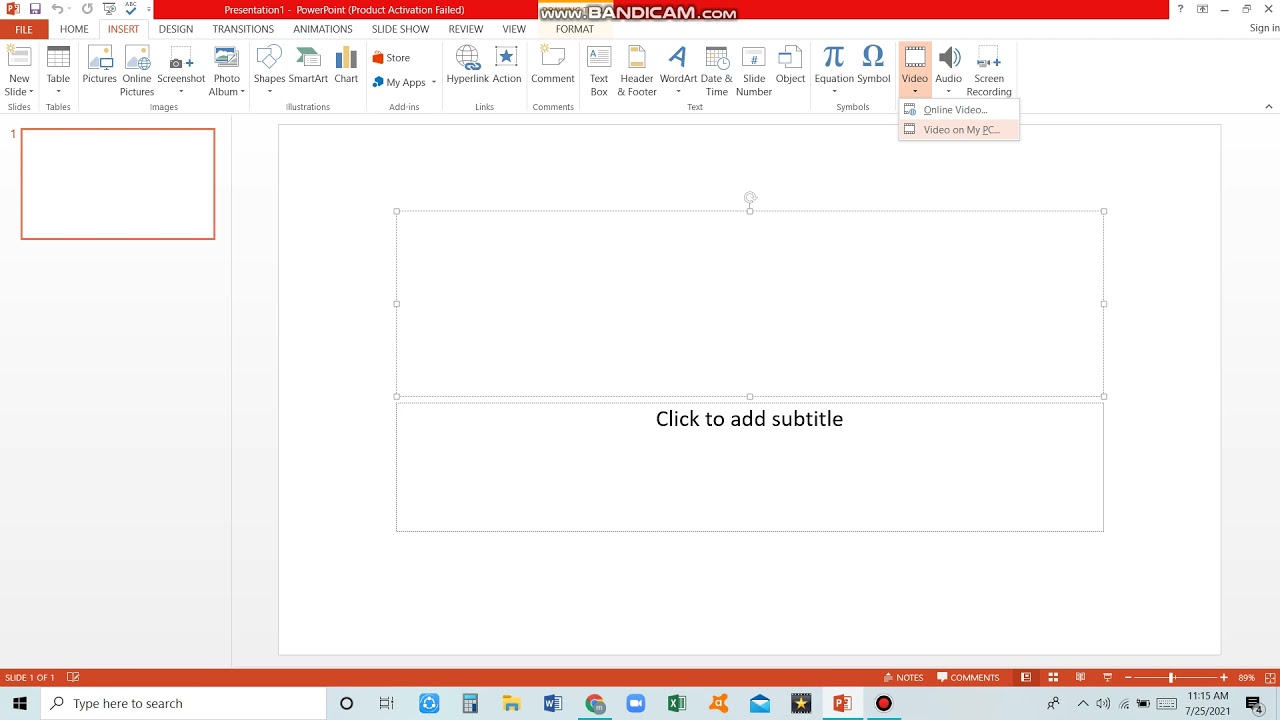This screenshot has height=720, width=1280.
Task: Start Screen Recording
Action: pos(989,70)
